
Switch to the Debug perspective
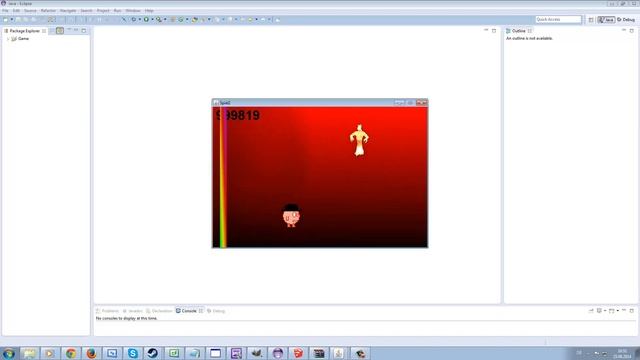pyautogui.click(x=626, y=20)
